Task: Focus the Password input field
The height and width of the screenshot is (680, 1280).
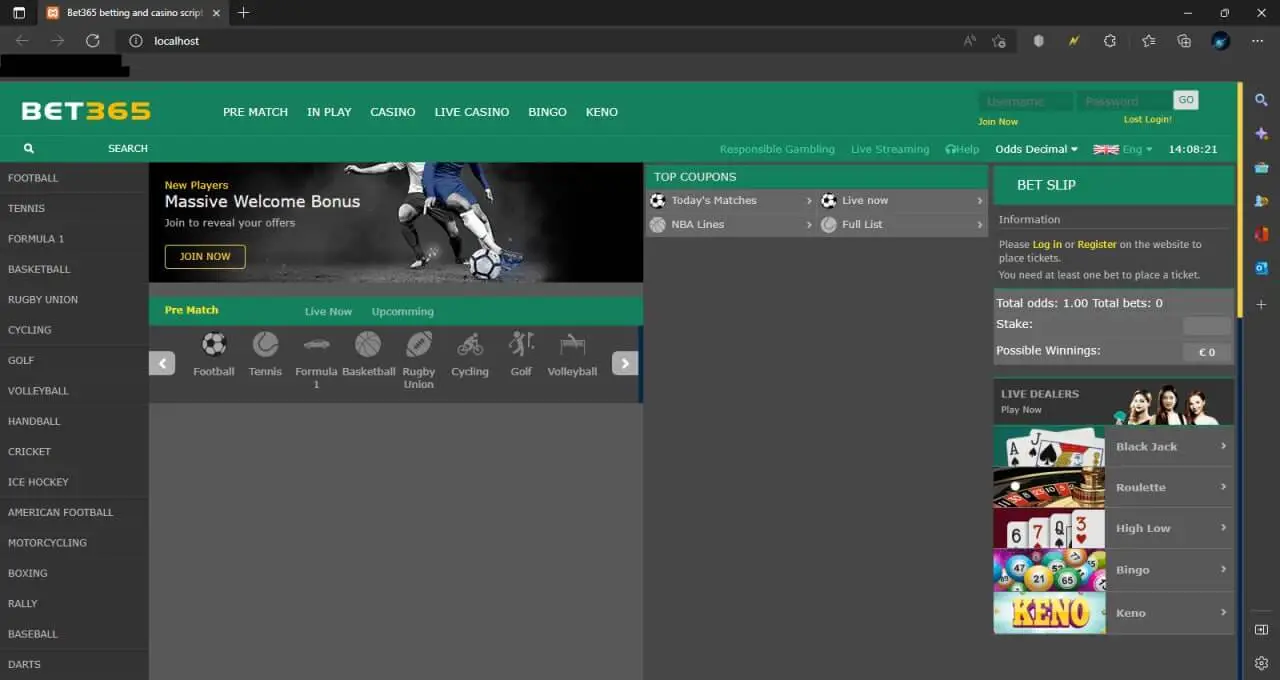Action: (x=1124, y=101)
